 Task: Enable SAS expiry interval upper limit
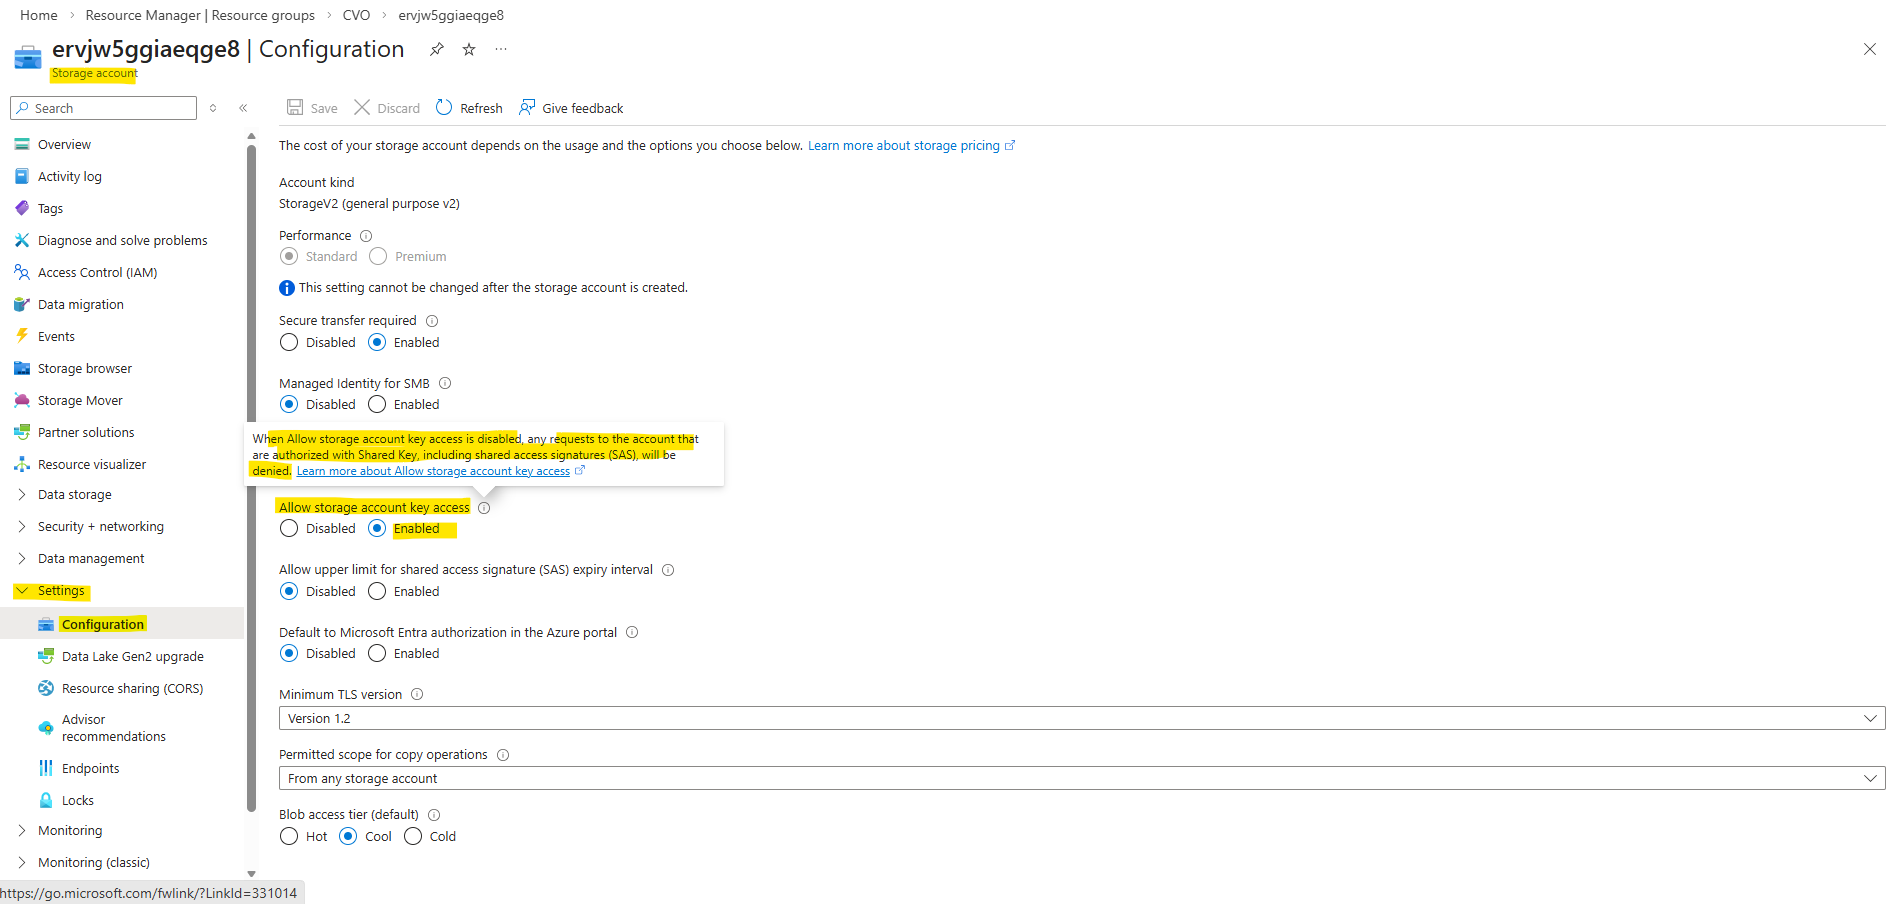tap(377, 591)
